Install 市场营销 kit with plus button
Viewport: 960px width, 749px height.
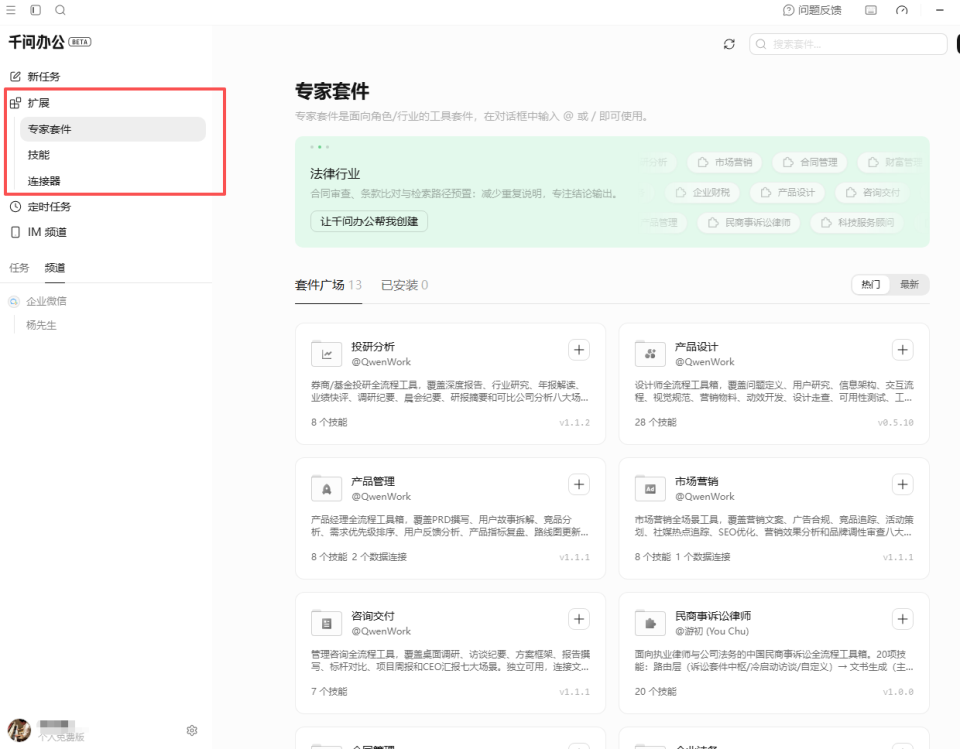[902, 484]
